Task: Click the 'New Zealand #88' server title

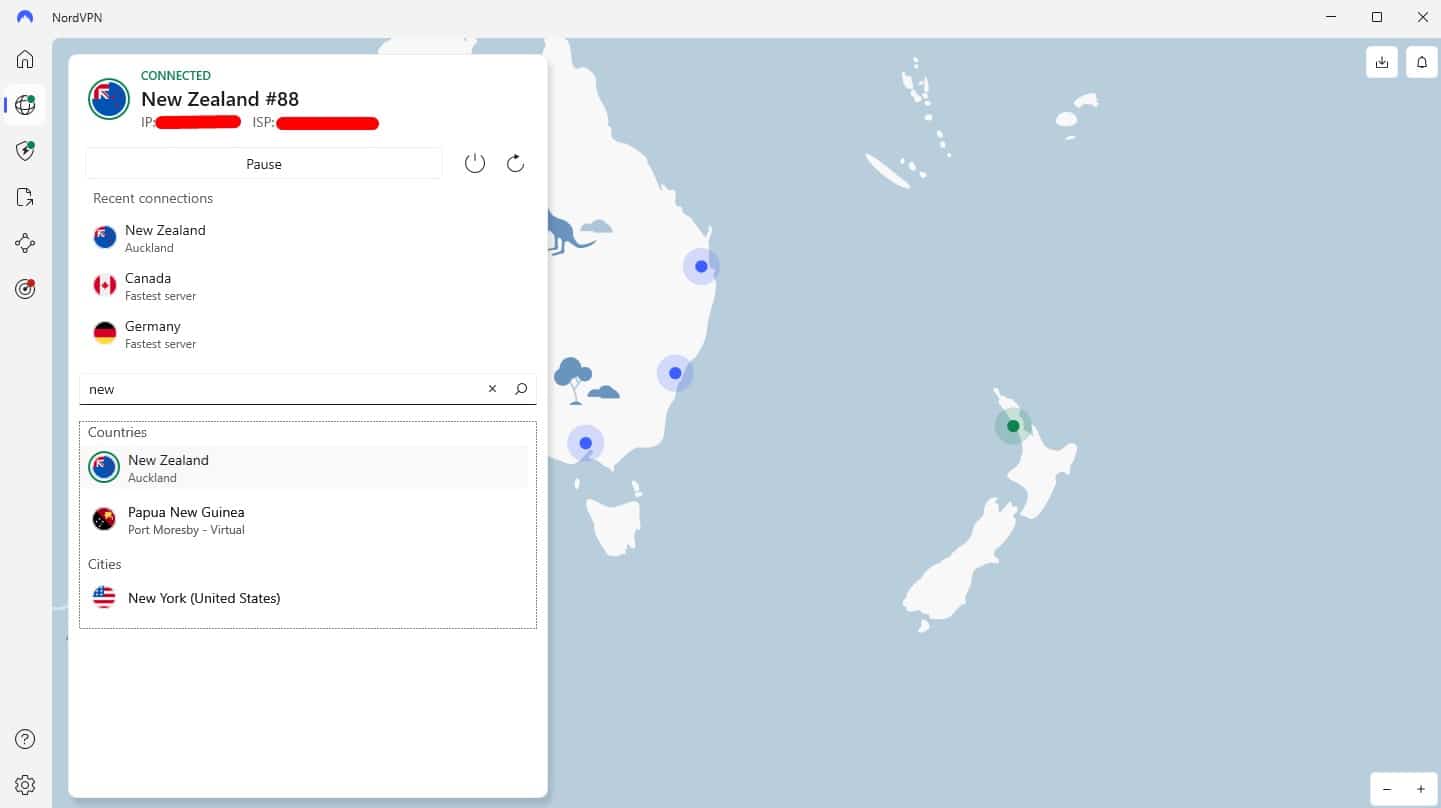Action: [220, 99]
